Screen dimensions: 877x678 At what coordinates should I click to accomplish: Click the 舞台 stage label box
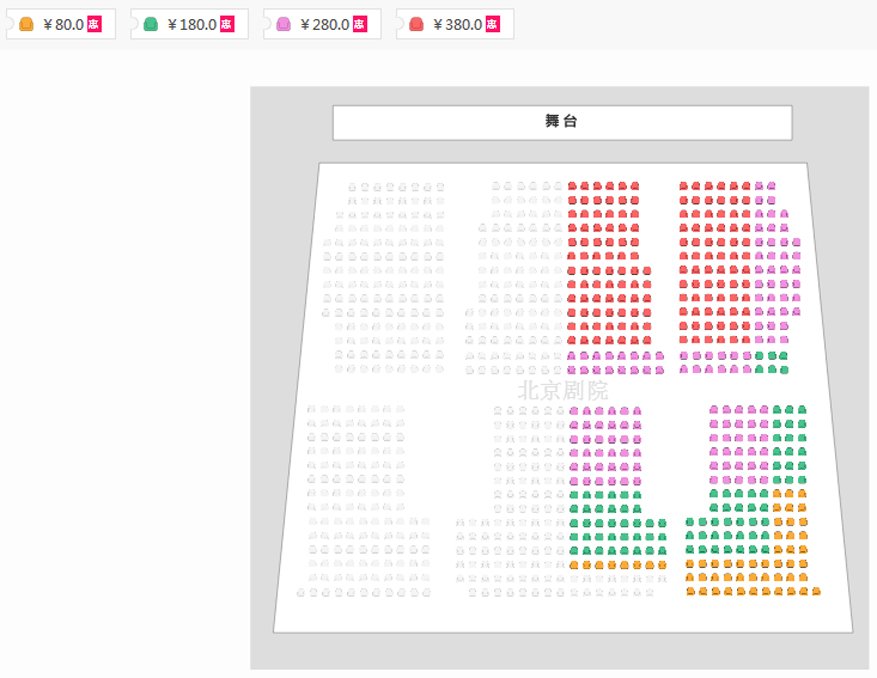click(x=562, y=123)
